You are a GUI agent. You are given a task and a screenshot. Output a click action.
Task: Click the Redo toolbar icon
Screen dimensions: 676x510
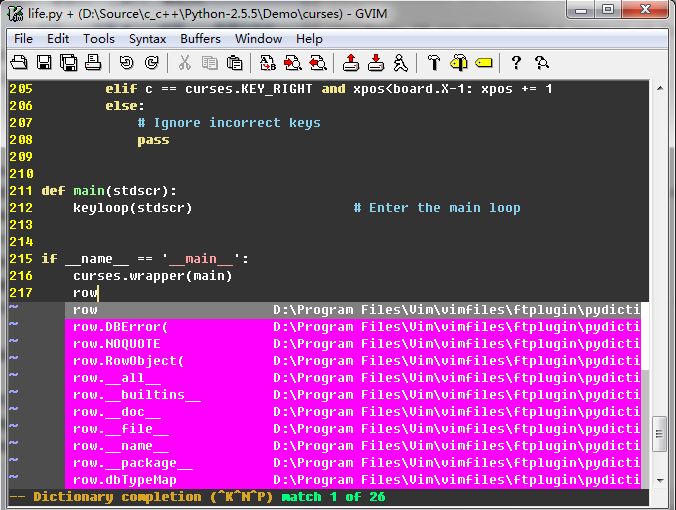pyautogui.click(x=151, y=63)
